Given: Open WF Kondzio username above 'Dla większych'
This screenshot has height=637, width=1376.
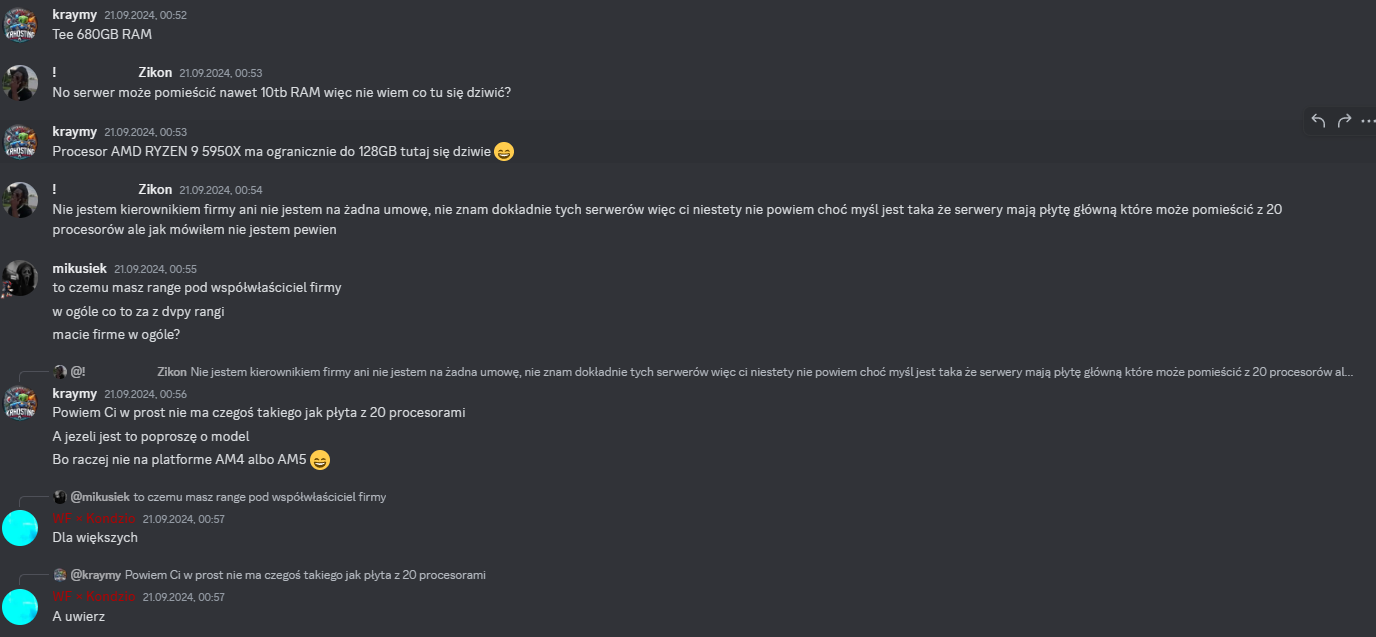Looking at the screenshot, I should [x=93, y=518].
